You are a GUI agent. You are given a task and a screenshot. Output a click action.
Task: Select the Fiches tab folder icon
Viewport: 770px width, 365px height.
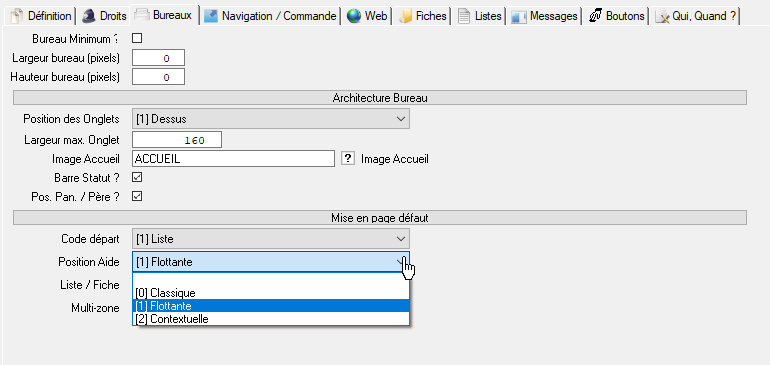[x=405, y=16]
